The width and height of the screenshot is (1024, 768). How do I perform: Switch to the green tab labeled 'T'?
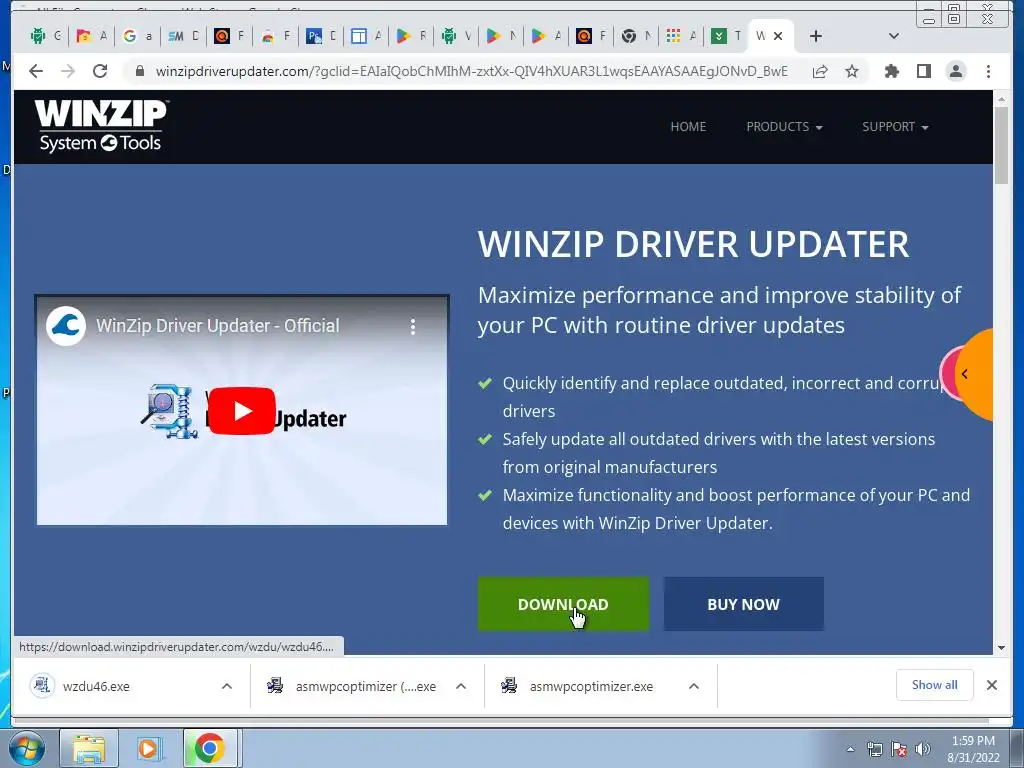[x=726, y=36]
